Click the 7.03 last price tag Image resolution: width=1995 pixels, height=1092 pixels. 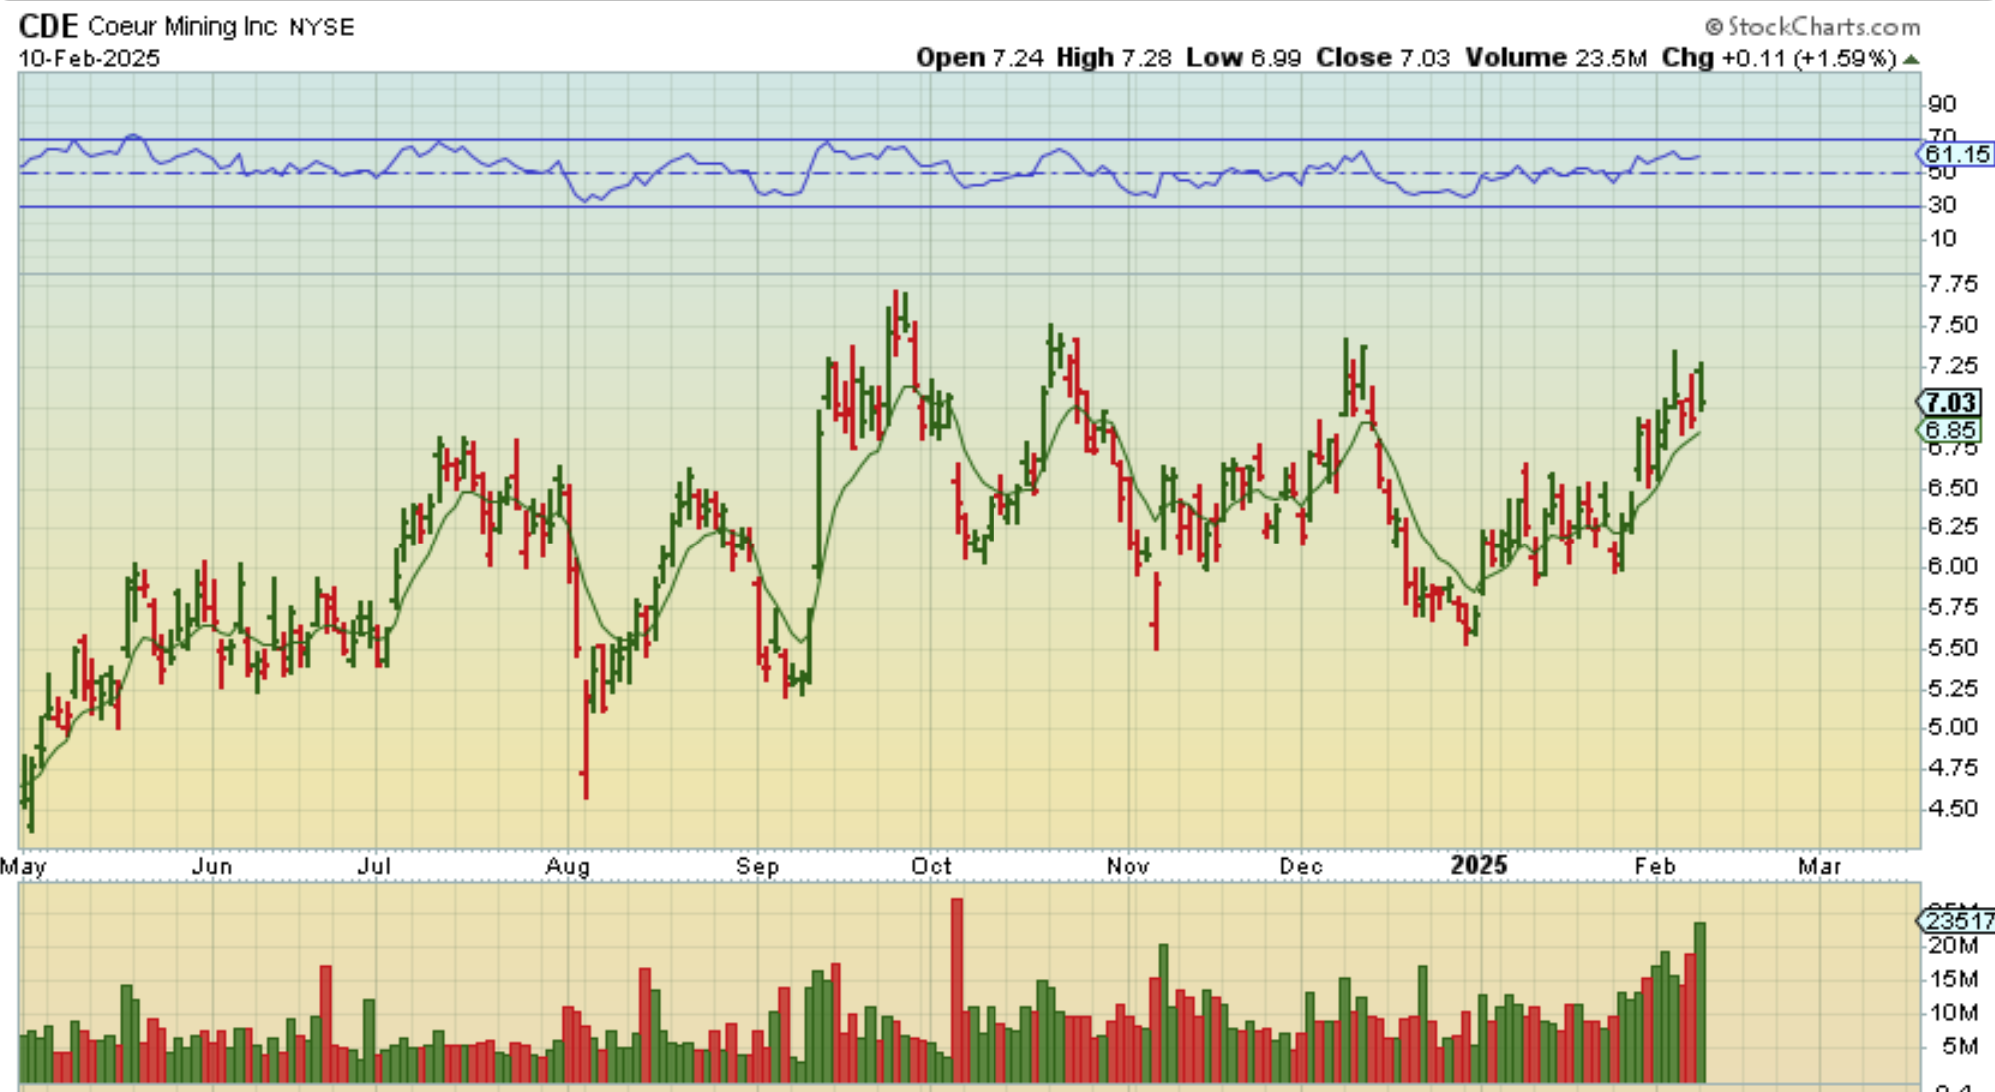tap(1950, 402)
